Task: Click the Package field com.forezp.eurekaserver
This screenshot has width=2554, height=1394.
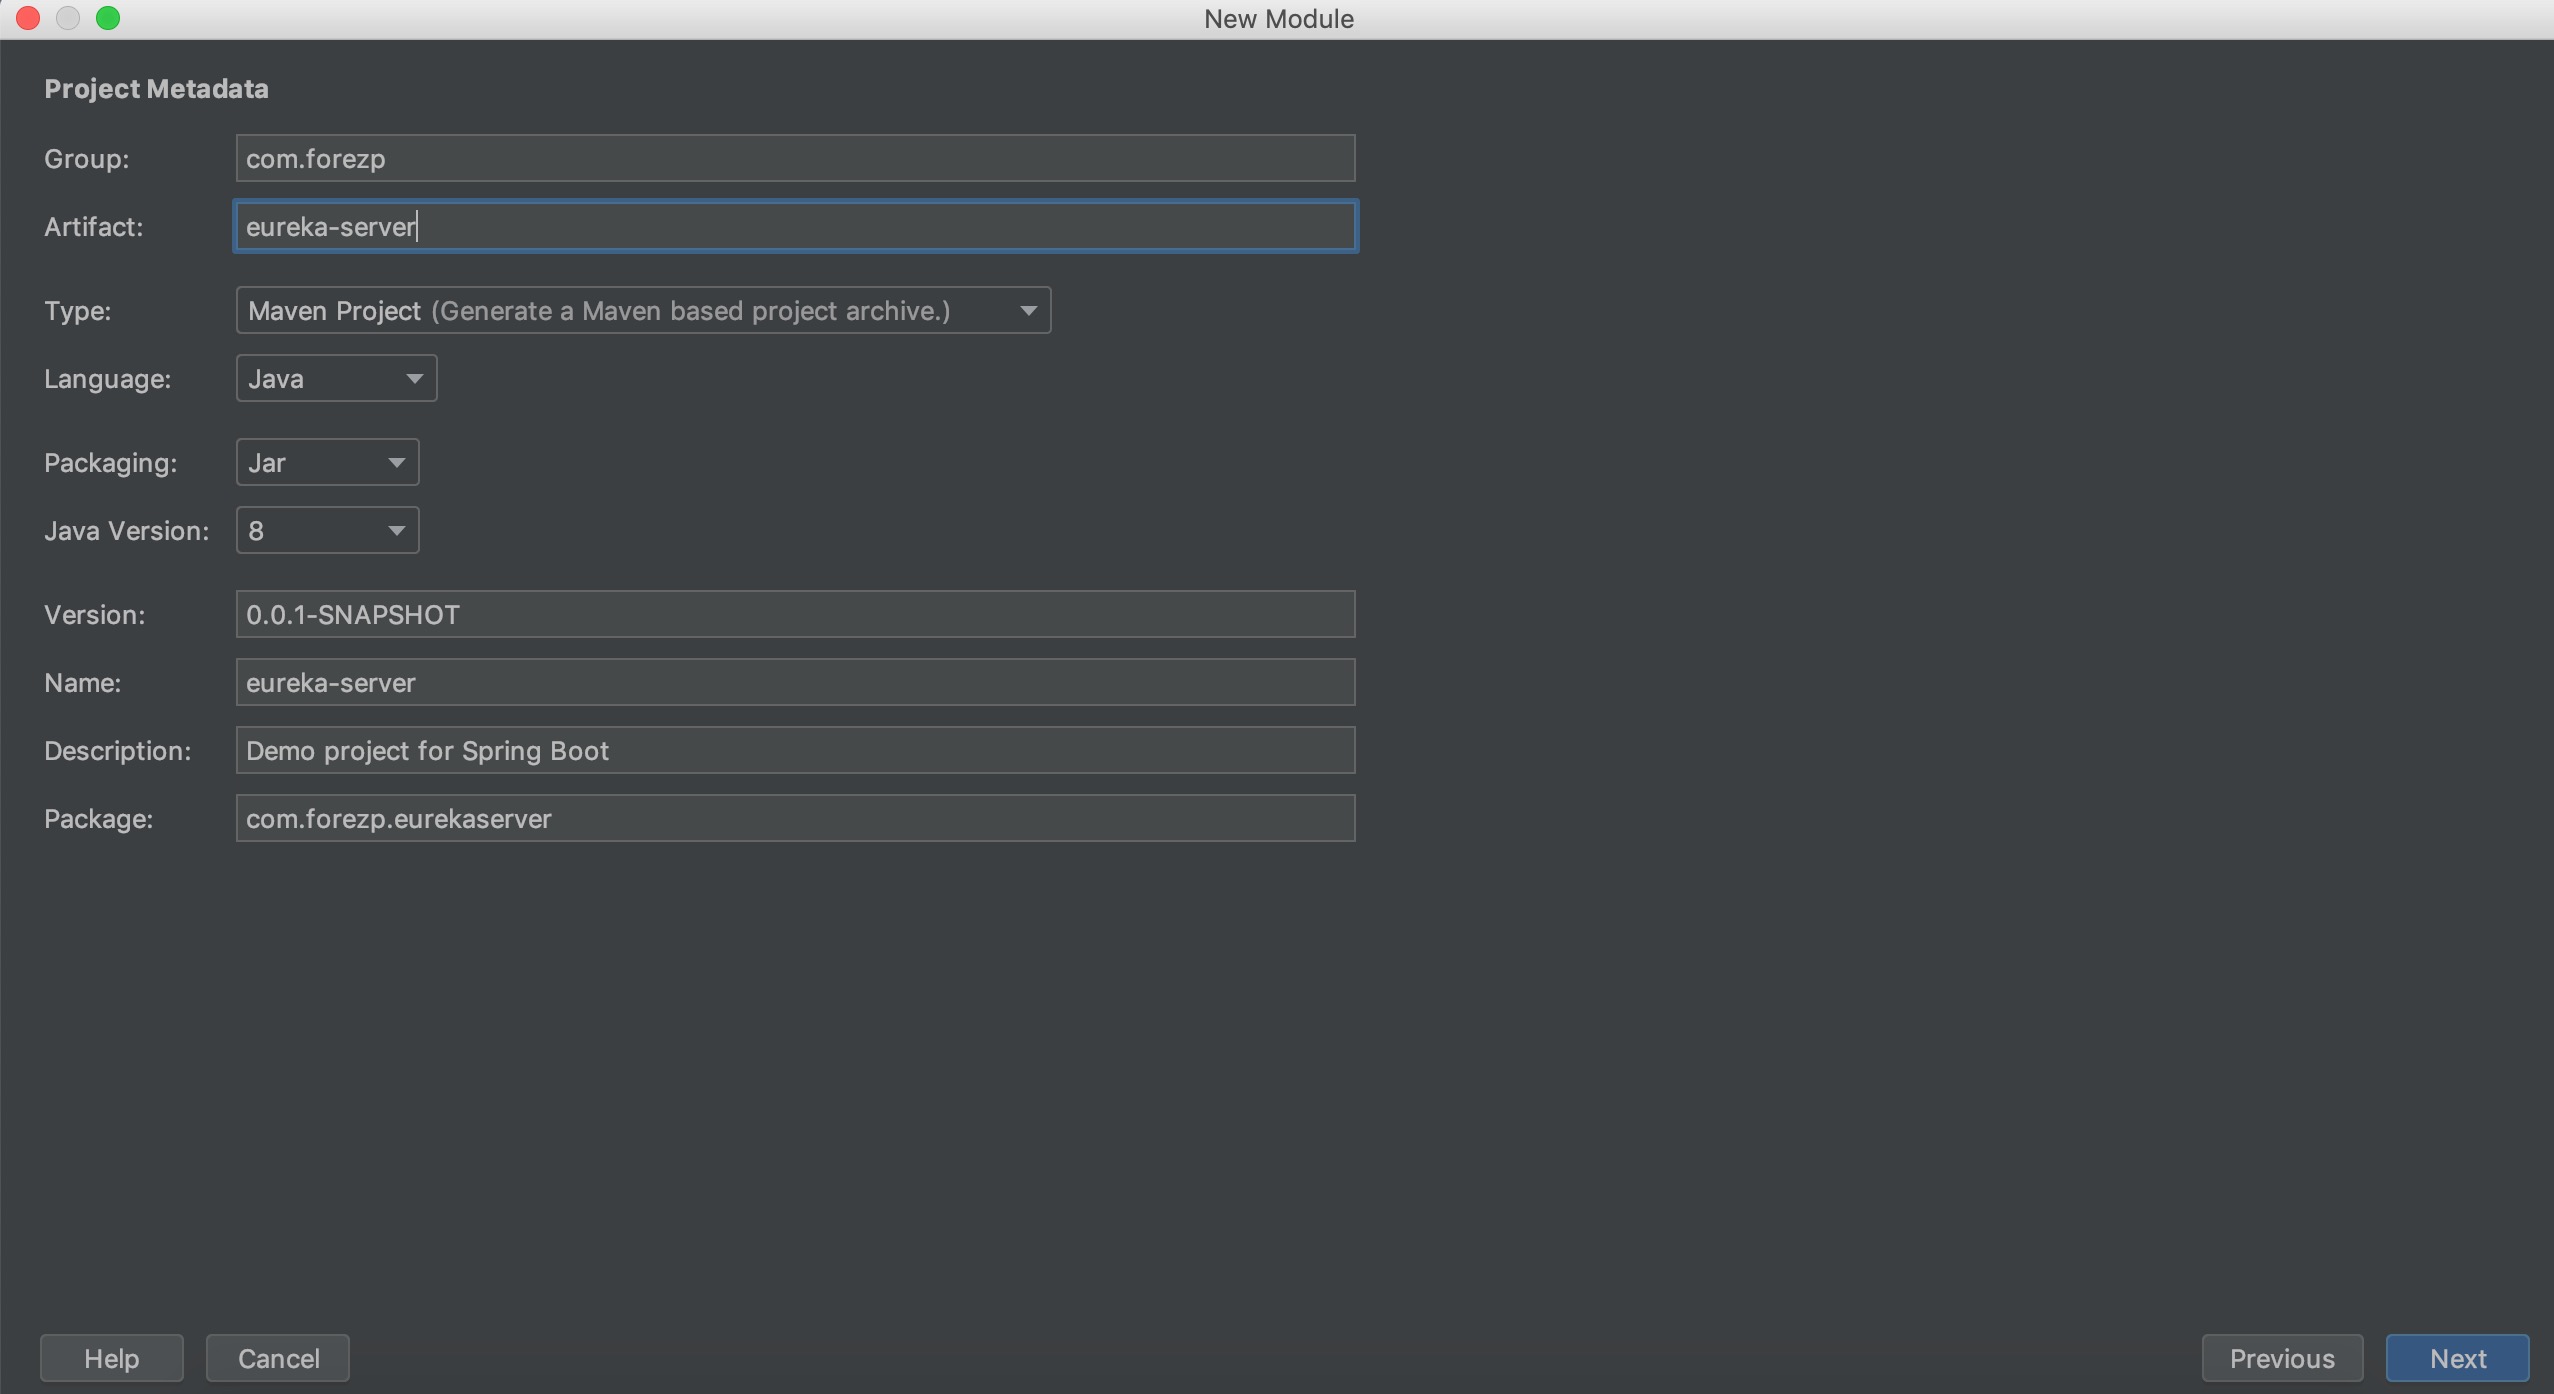Action: tap(795, 819)
